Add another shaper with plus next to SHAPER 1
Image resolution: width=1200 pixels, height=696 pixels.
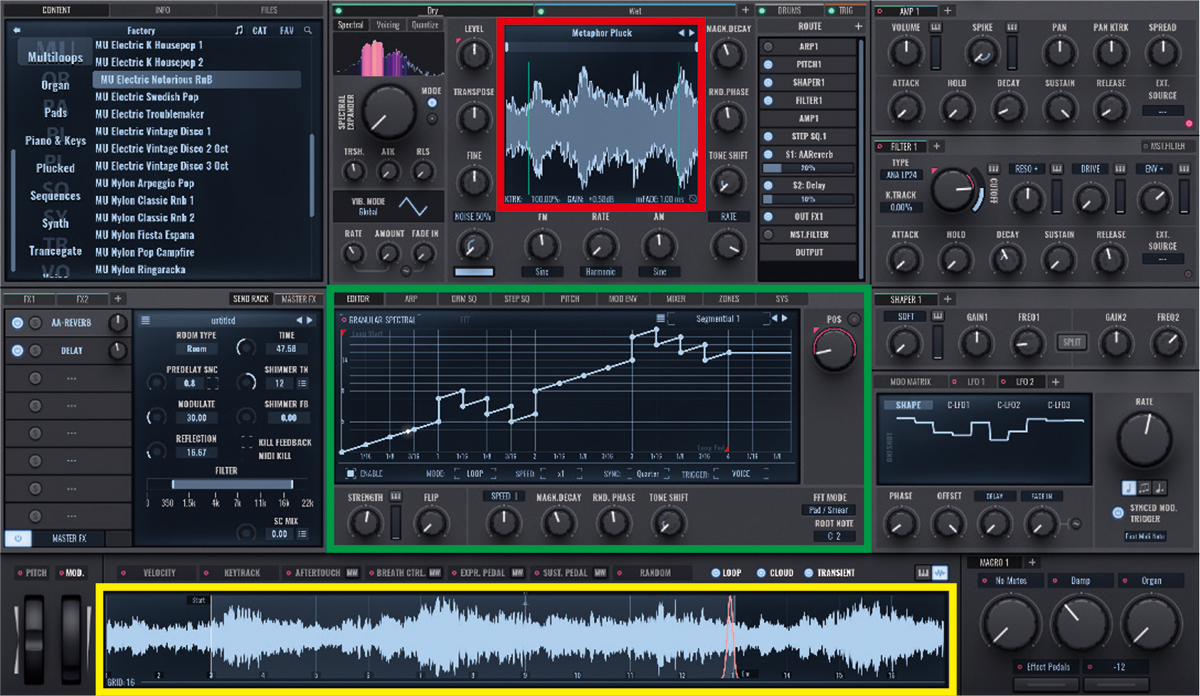[x=947, y=299]
